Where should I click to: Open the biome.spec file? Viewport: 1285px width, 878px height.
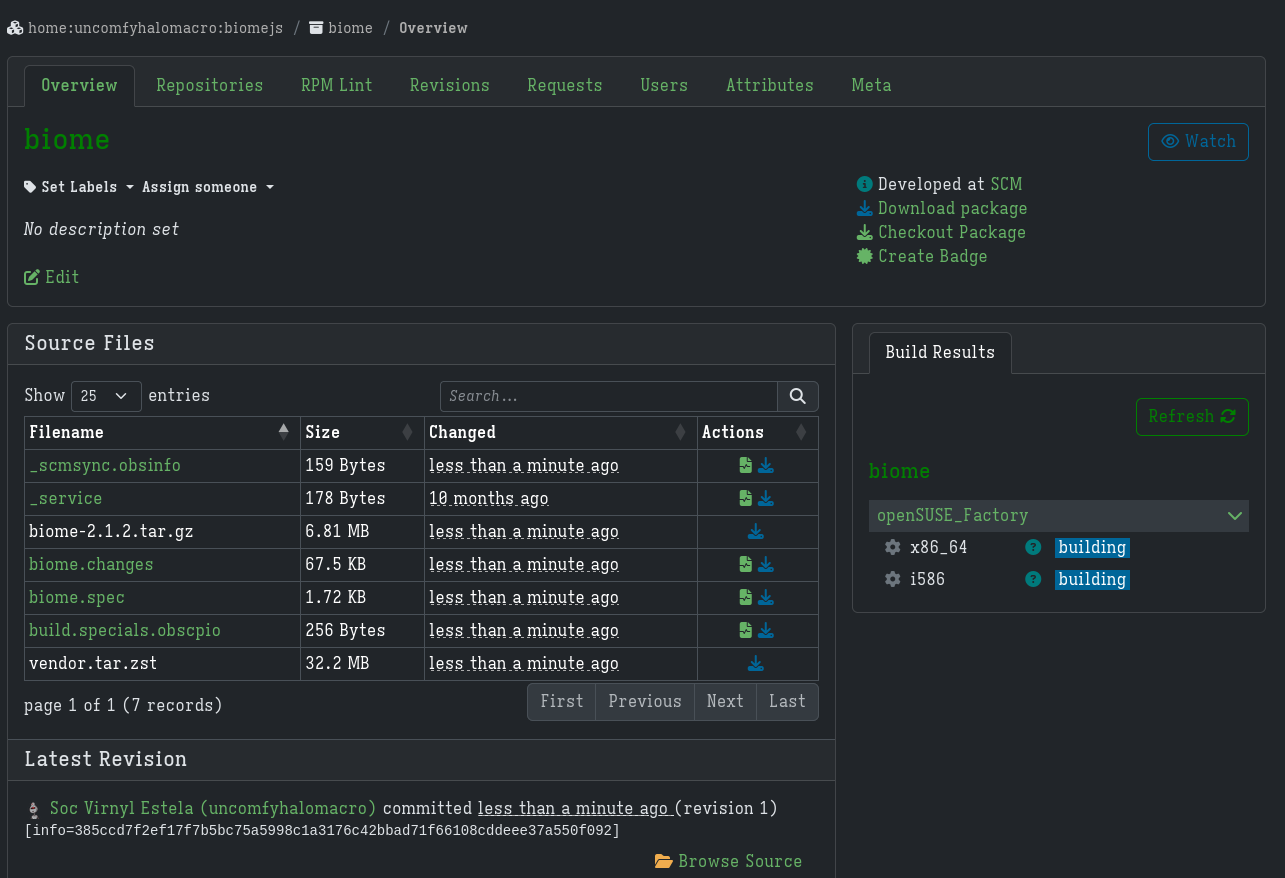pos(77,597)
